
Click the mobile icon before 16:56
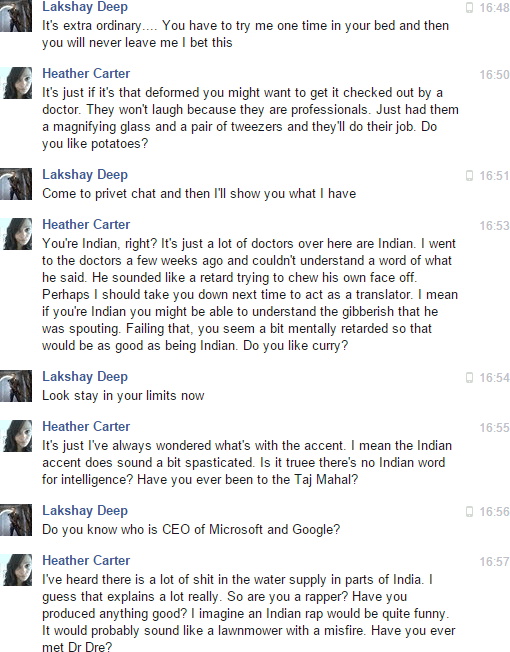pyautogui.click(x=469, y=511)
